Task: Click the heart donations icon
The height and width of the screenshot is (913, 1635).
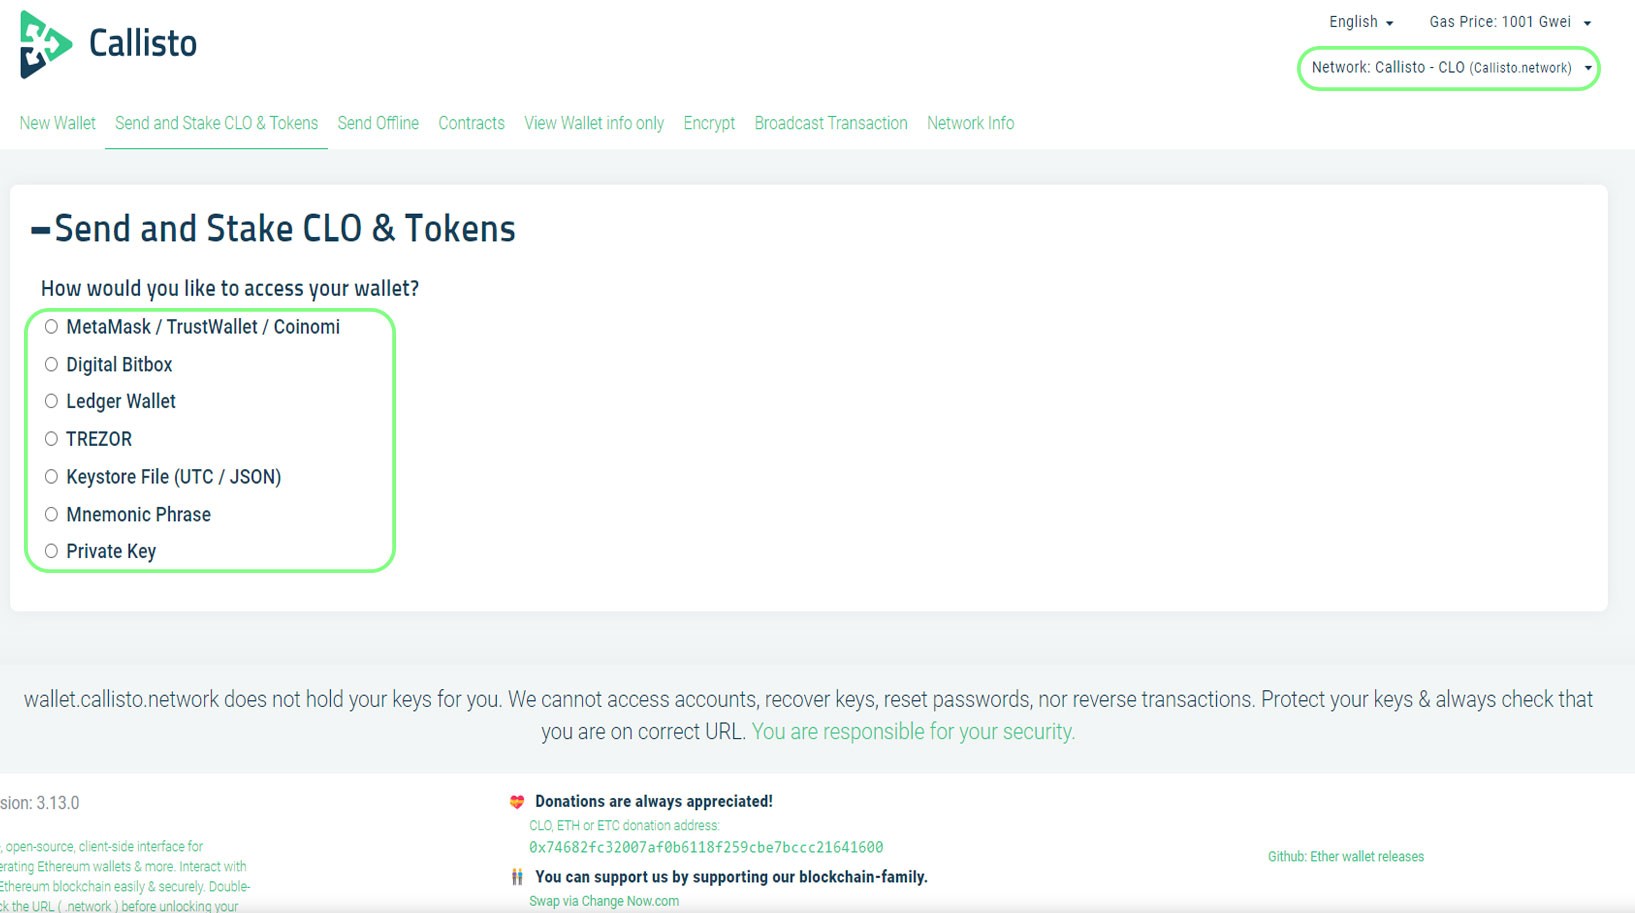Action: (516, 801)
